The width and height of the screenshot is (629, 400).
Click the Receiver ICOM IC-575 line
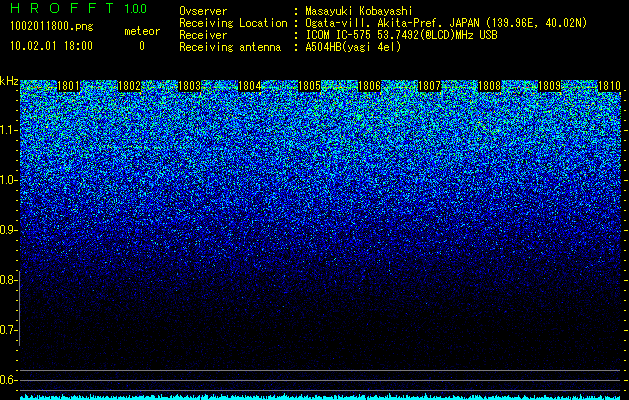click(401, 35)
